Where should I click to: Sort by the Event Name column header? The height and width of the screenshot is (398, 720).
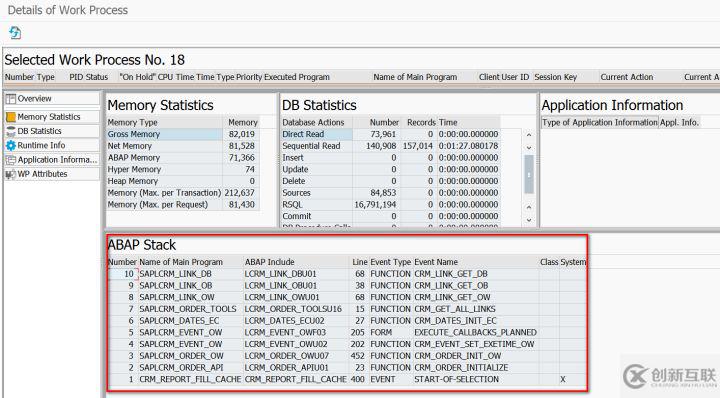(x=436, y=262)
